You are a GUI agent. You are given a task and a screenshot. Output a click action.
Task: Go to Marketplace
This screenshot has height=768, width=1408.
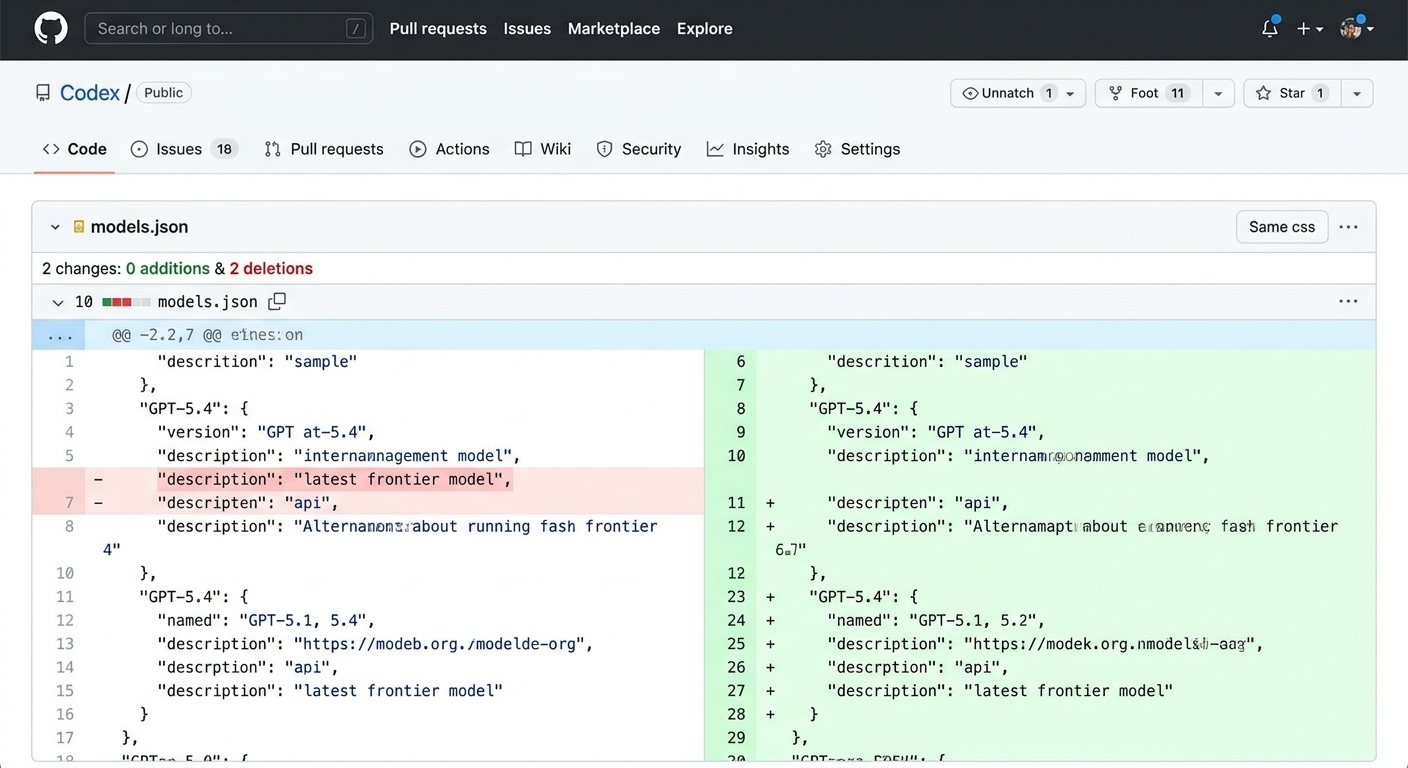pos(614,29)
